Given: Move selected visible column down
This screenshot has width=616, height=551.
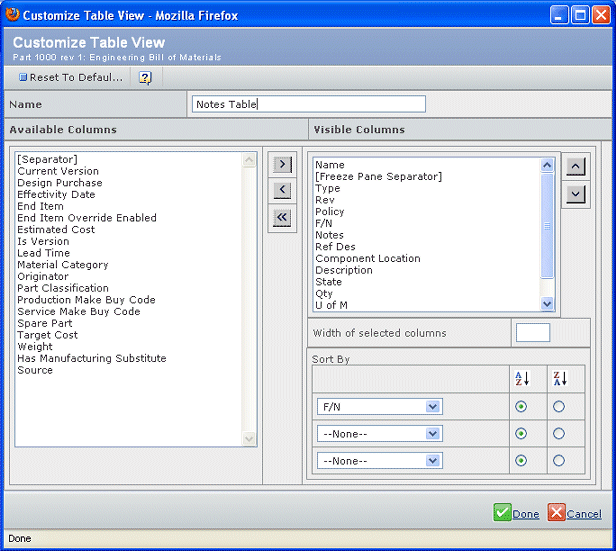Looking at the screenshot, I should point(575,194).
